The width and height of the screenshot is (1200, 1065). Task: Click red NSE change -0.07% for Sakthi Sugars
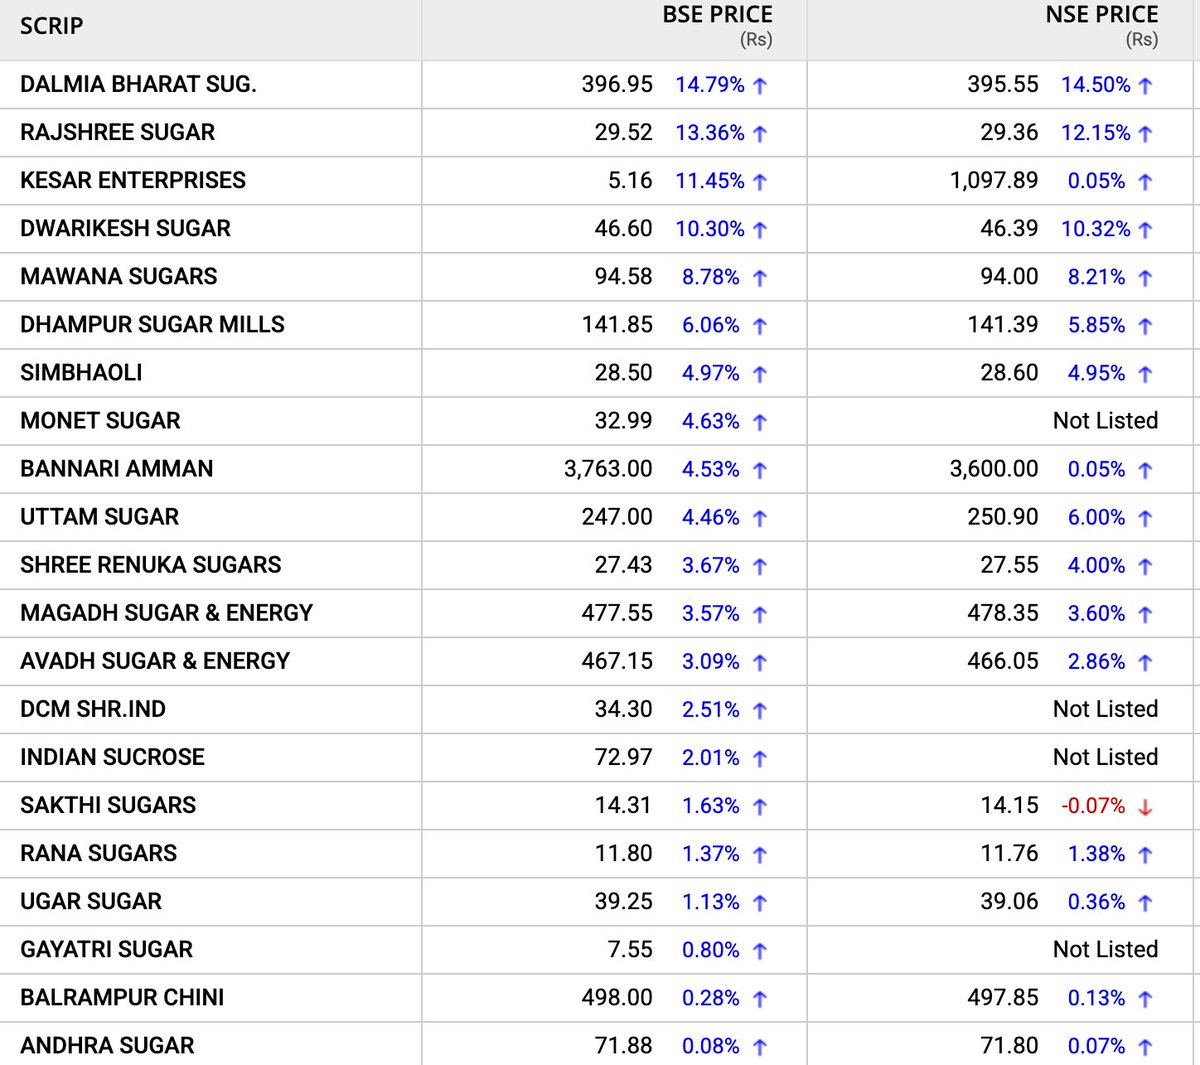(1093, 804)
